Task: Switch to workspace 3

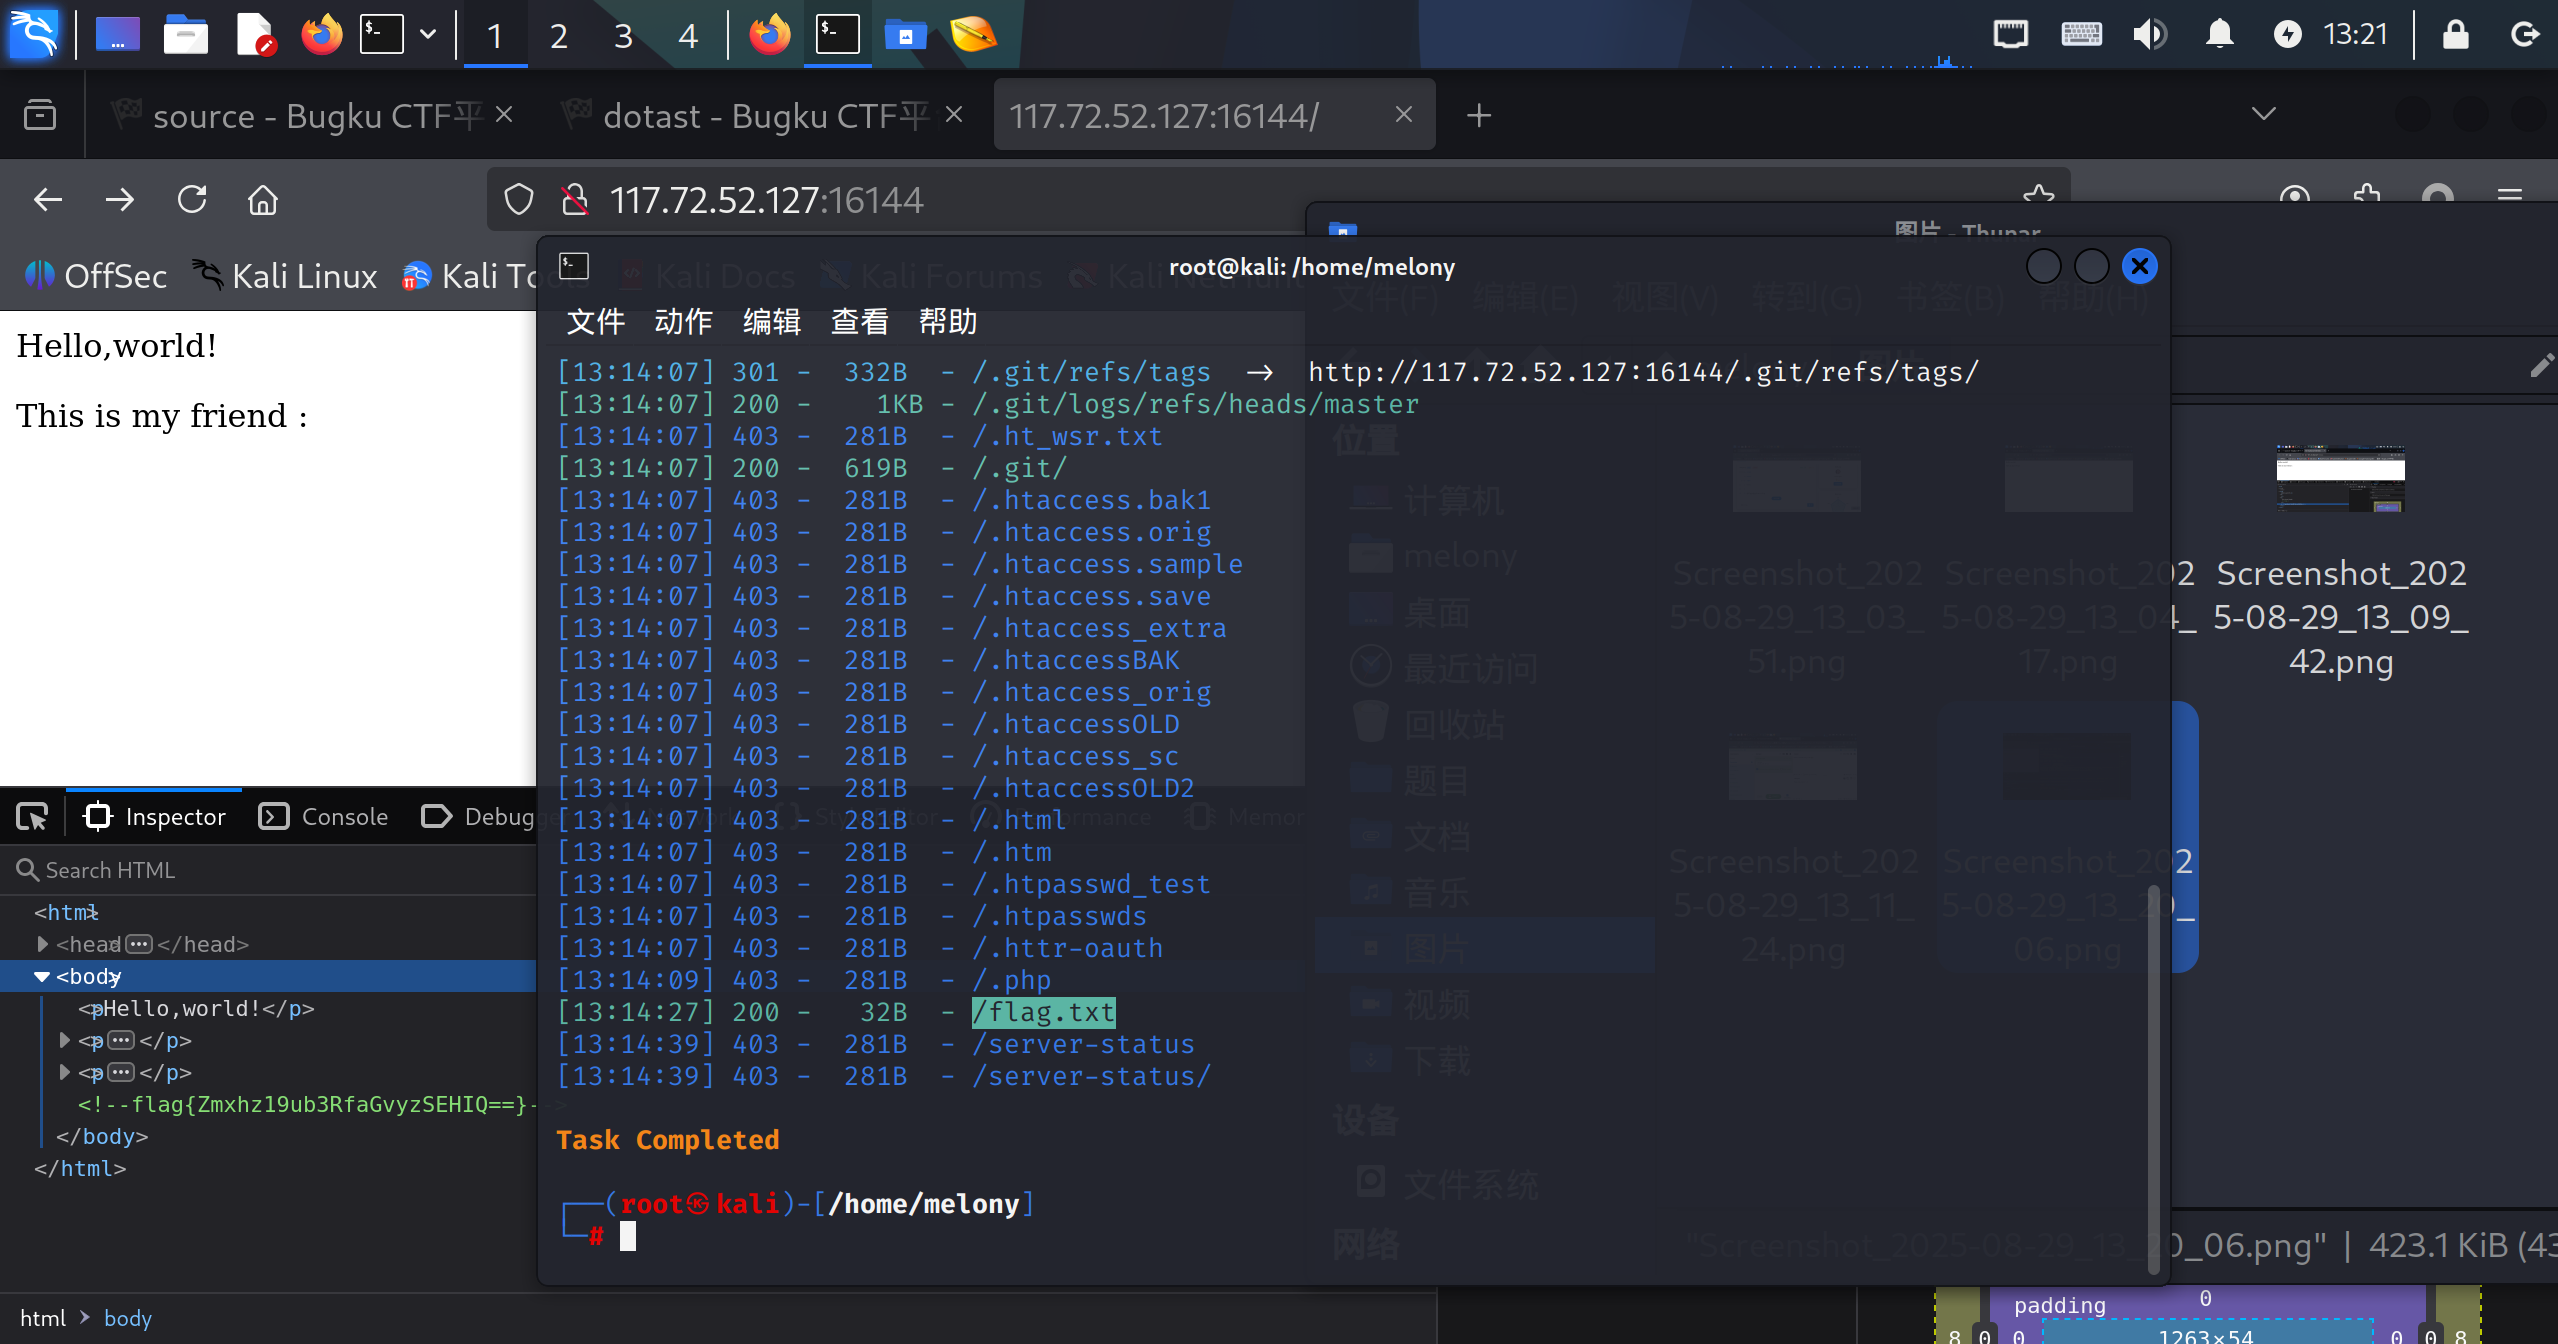Action: click(x=623, y=37)
